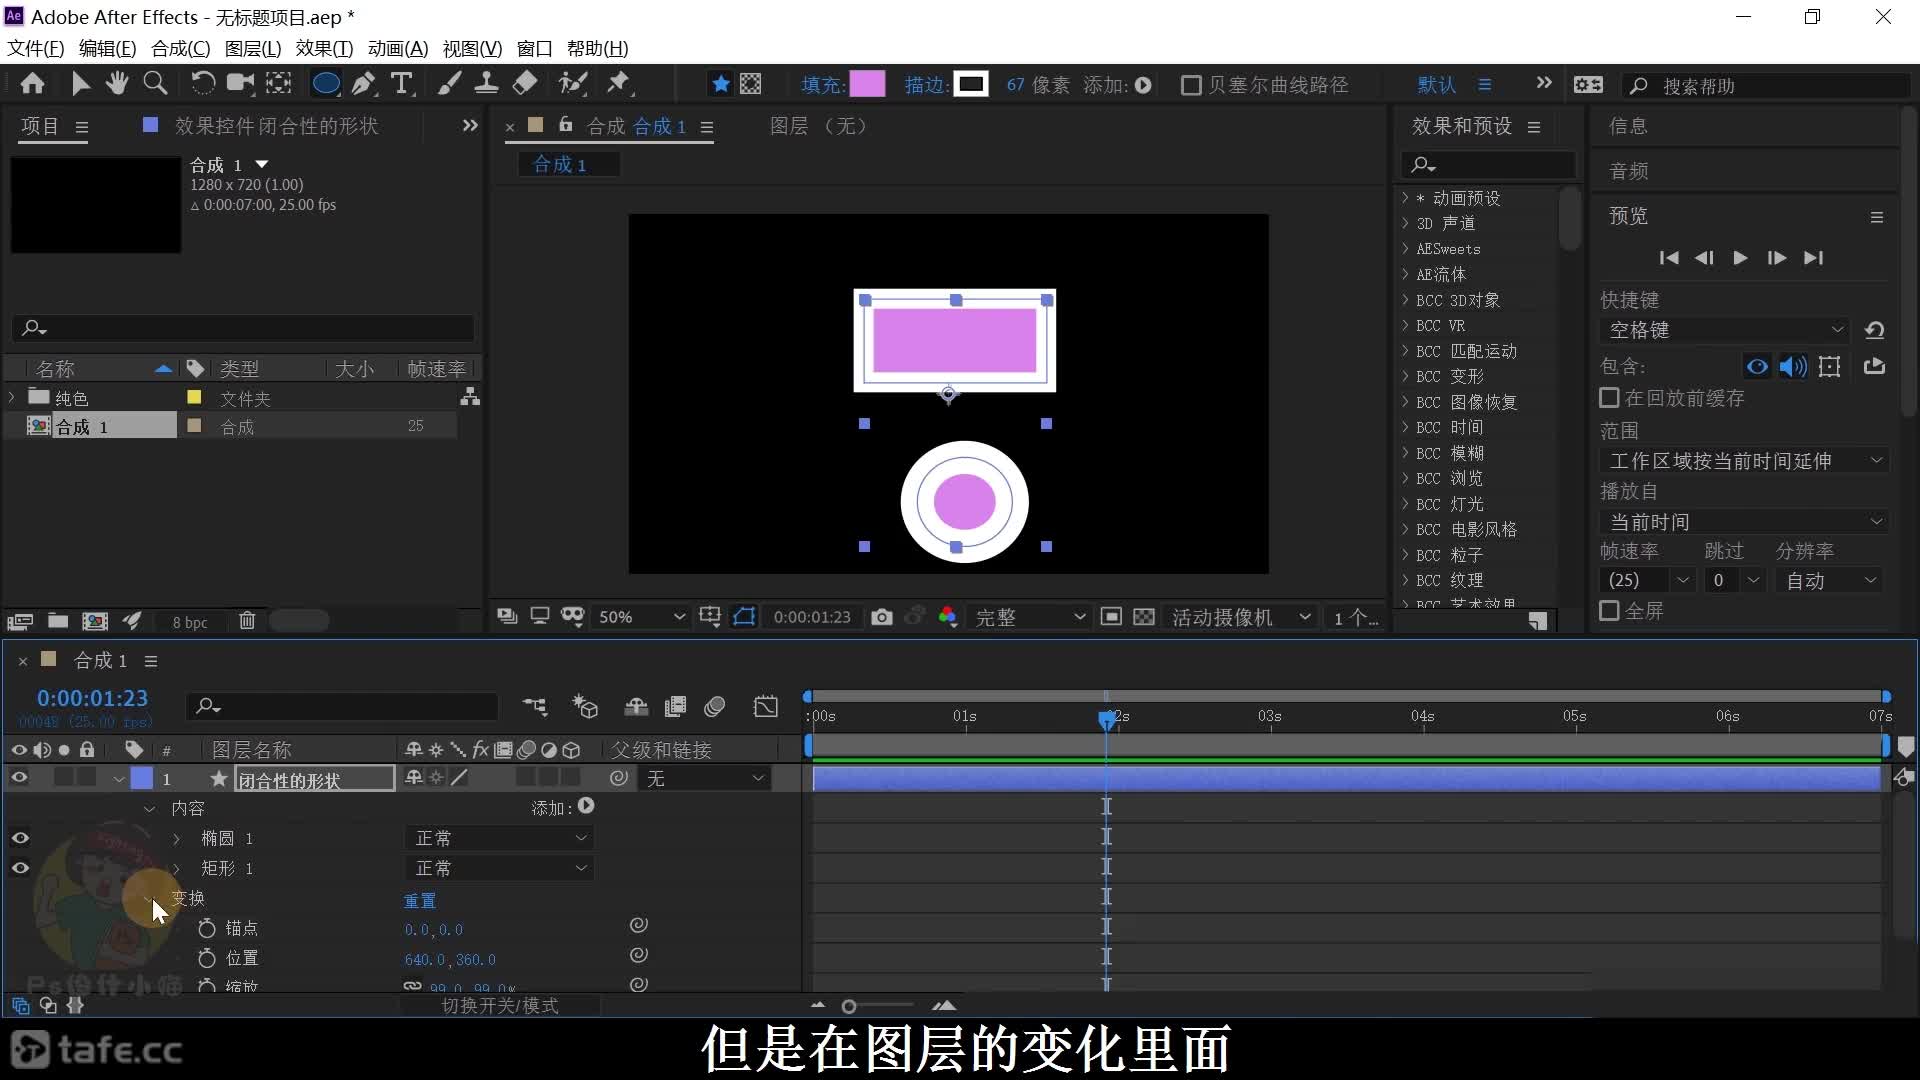Click the 添加 button in contents row
Screen dimensions: 1920x1080
[586, 806]
